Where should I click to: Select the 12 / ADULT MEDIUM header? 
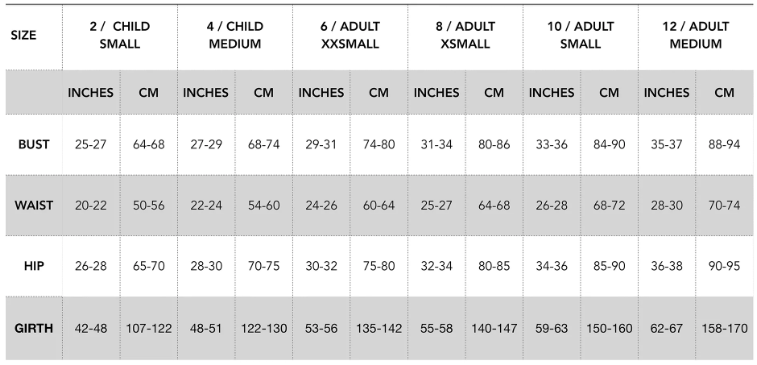pyautogui.click(x=696, y=35)
